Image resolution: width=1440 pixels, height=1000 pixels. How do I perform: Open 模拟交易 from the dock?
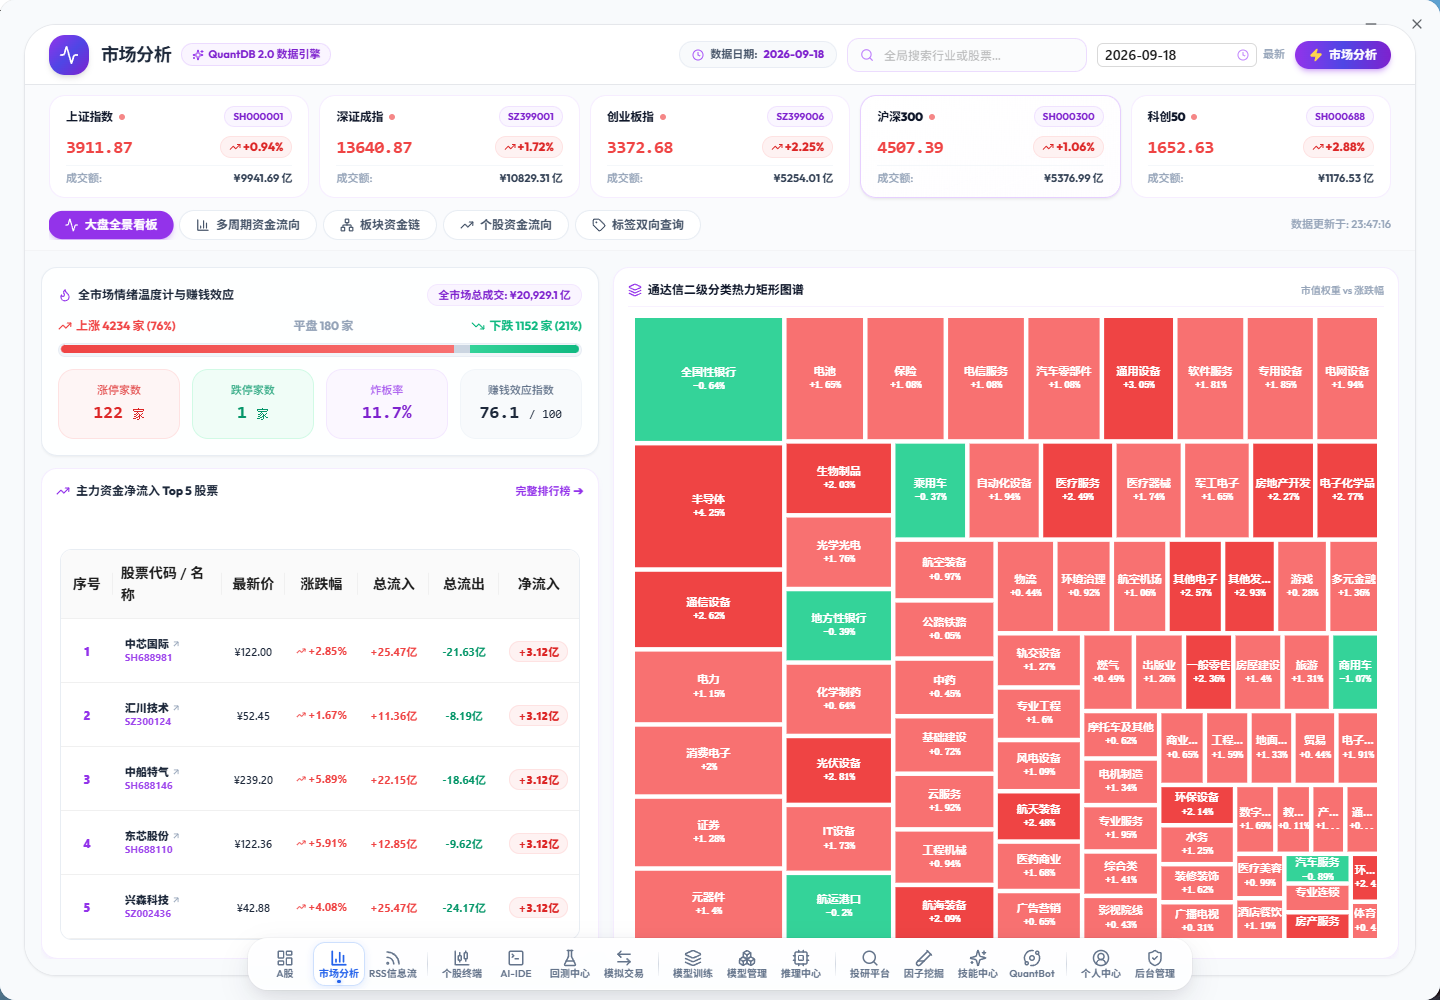pos(624,964)
